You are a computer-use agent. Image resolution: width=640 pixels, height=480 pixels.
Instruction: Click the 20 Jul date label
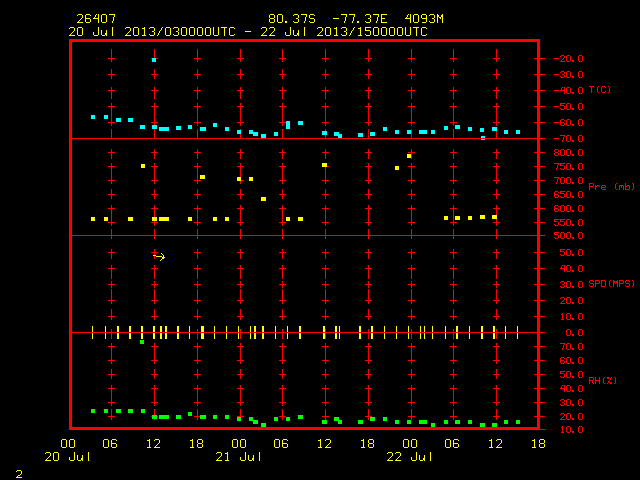click(68, 457)
